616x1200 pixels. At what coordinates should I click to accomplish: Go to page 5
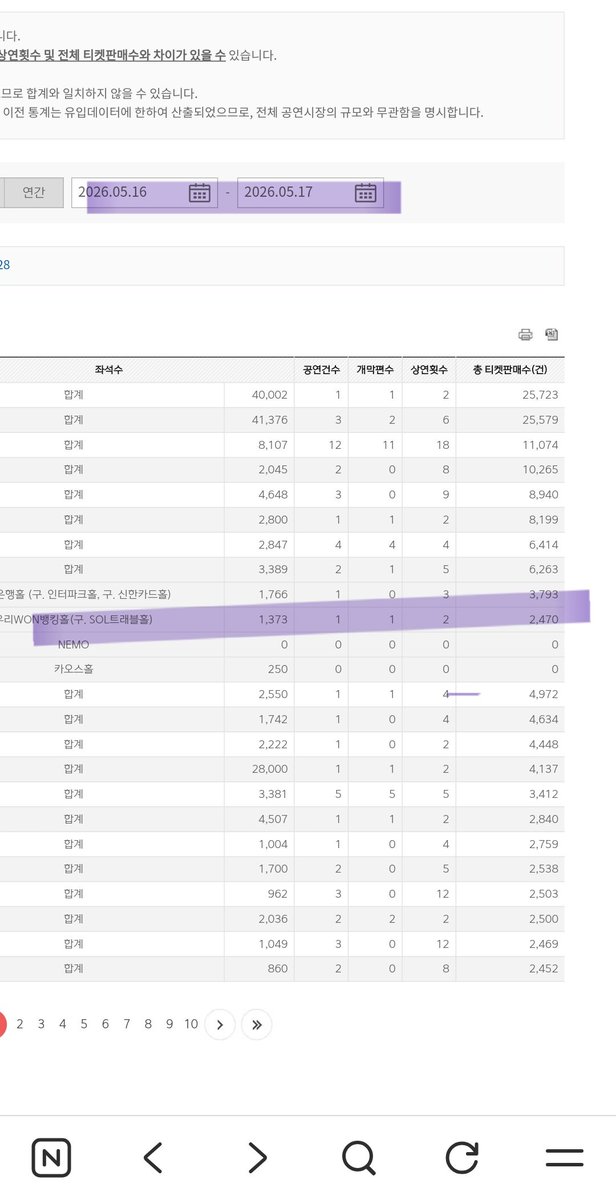(84, 1024)
